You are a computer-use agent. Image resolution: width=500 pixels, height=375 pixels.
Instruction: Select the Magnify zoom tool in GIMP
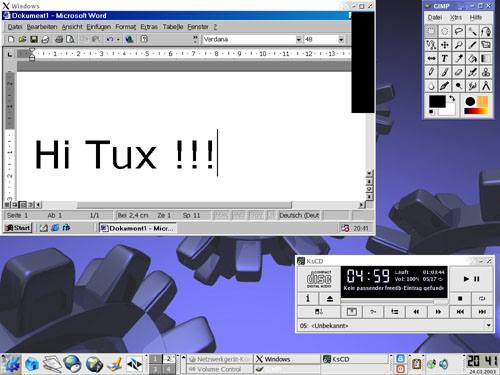(x=458, y=45)
